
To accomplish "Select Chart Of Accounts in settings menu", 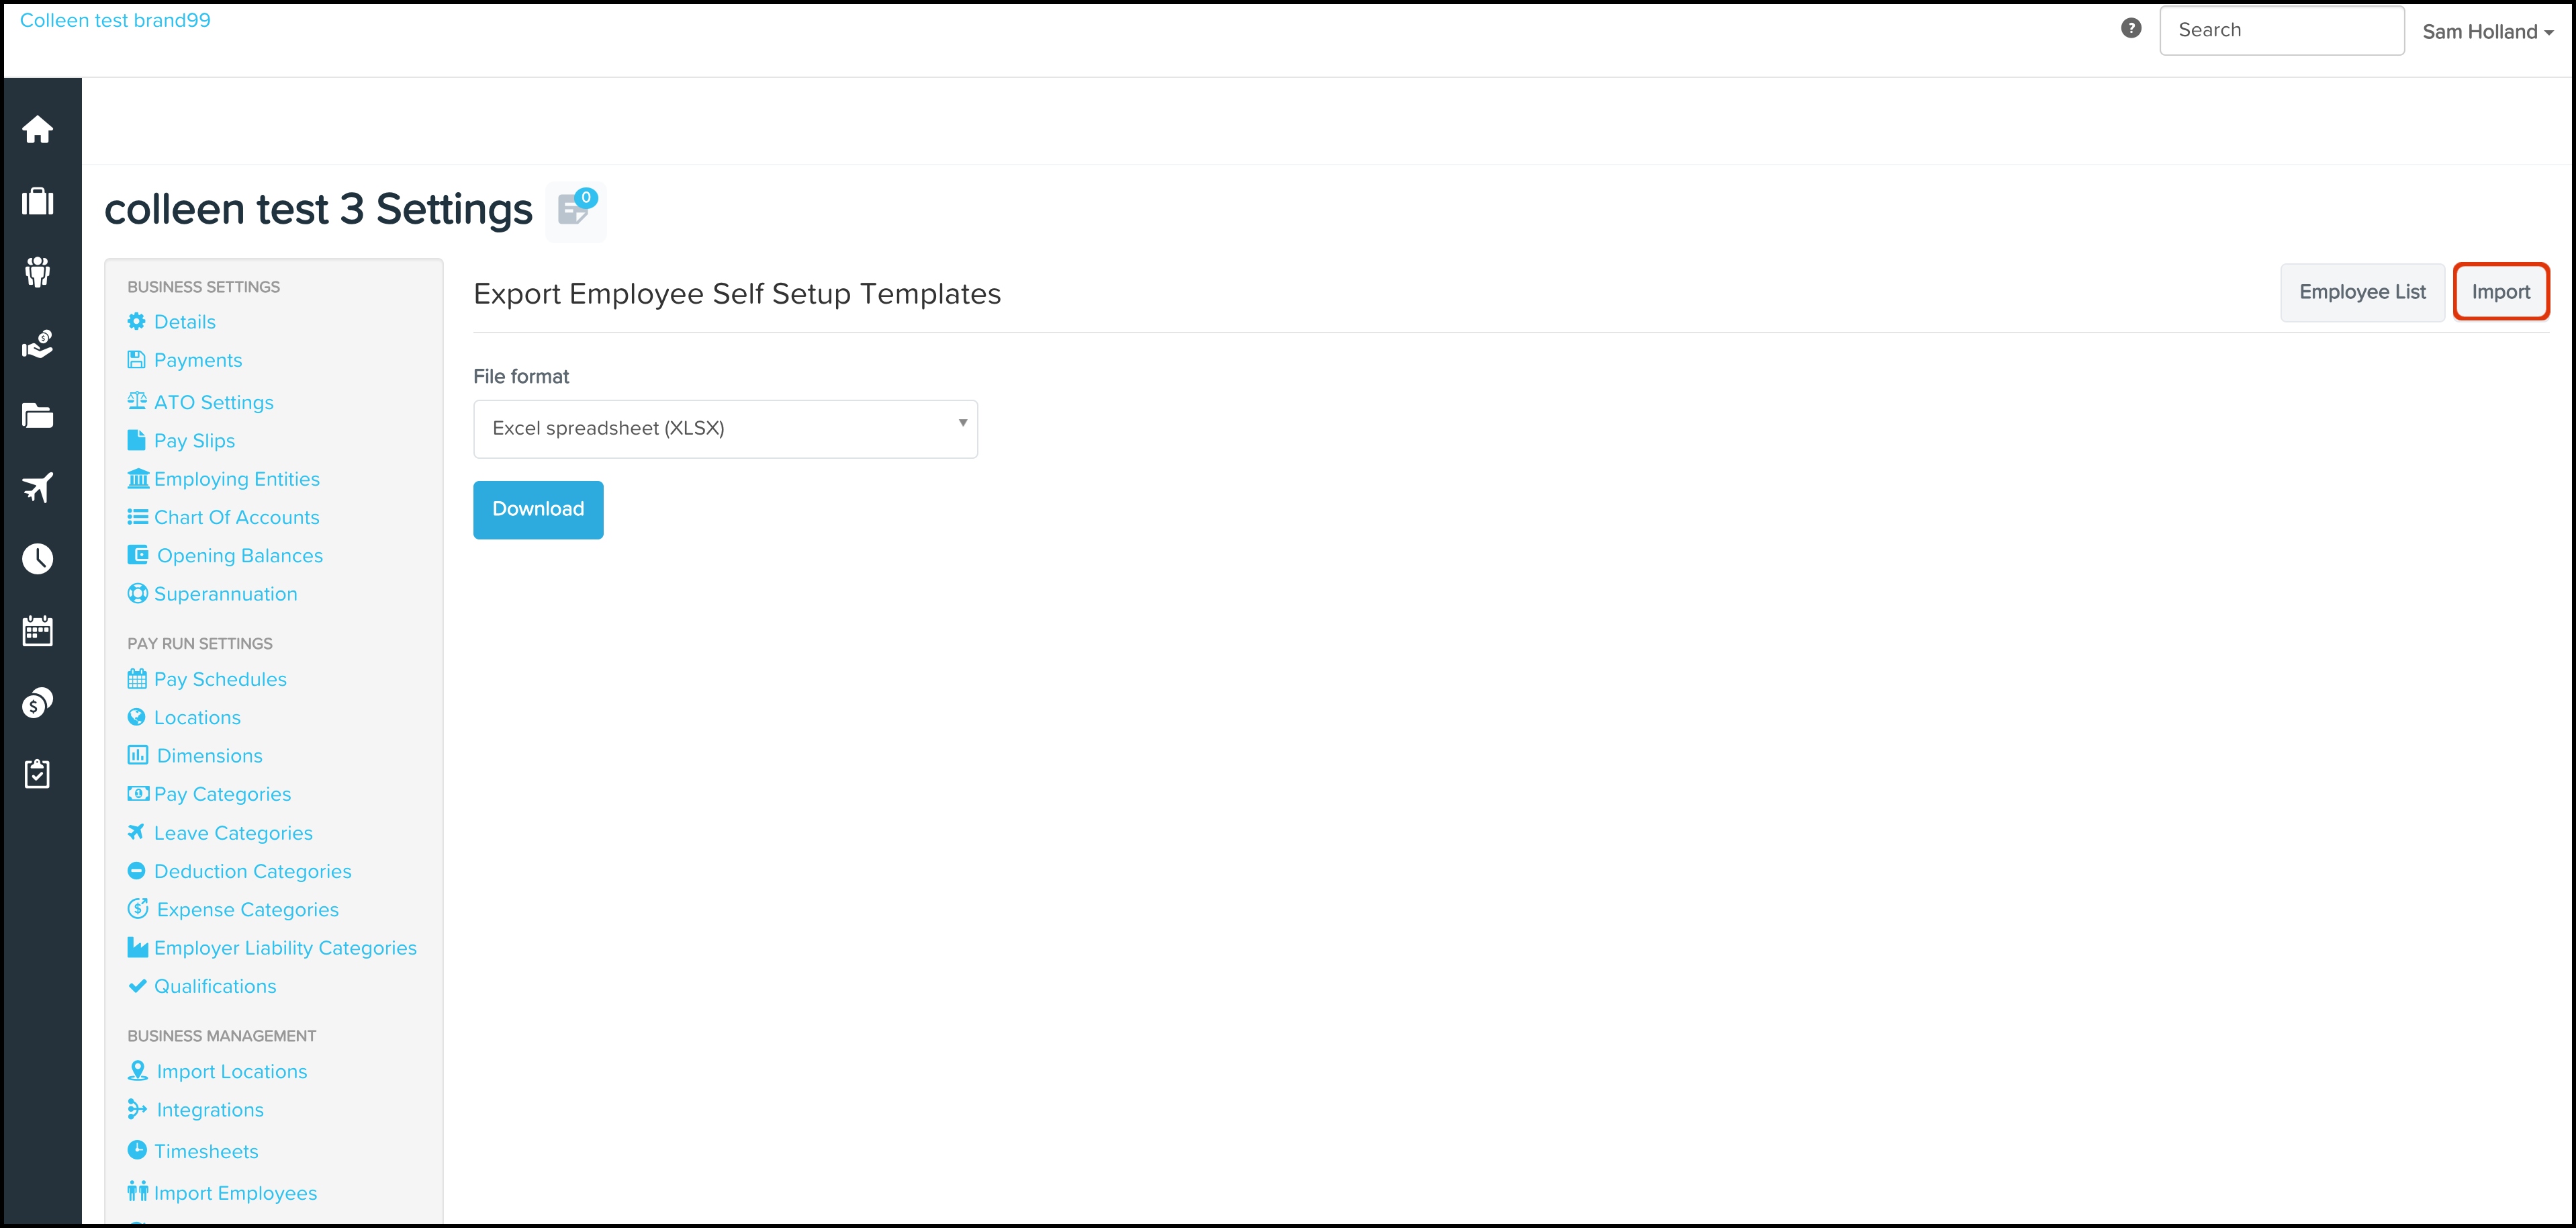I will 236,518.
